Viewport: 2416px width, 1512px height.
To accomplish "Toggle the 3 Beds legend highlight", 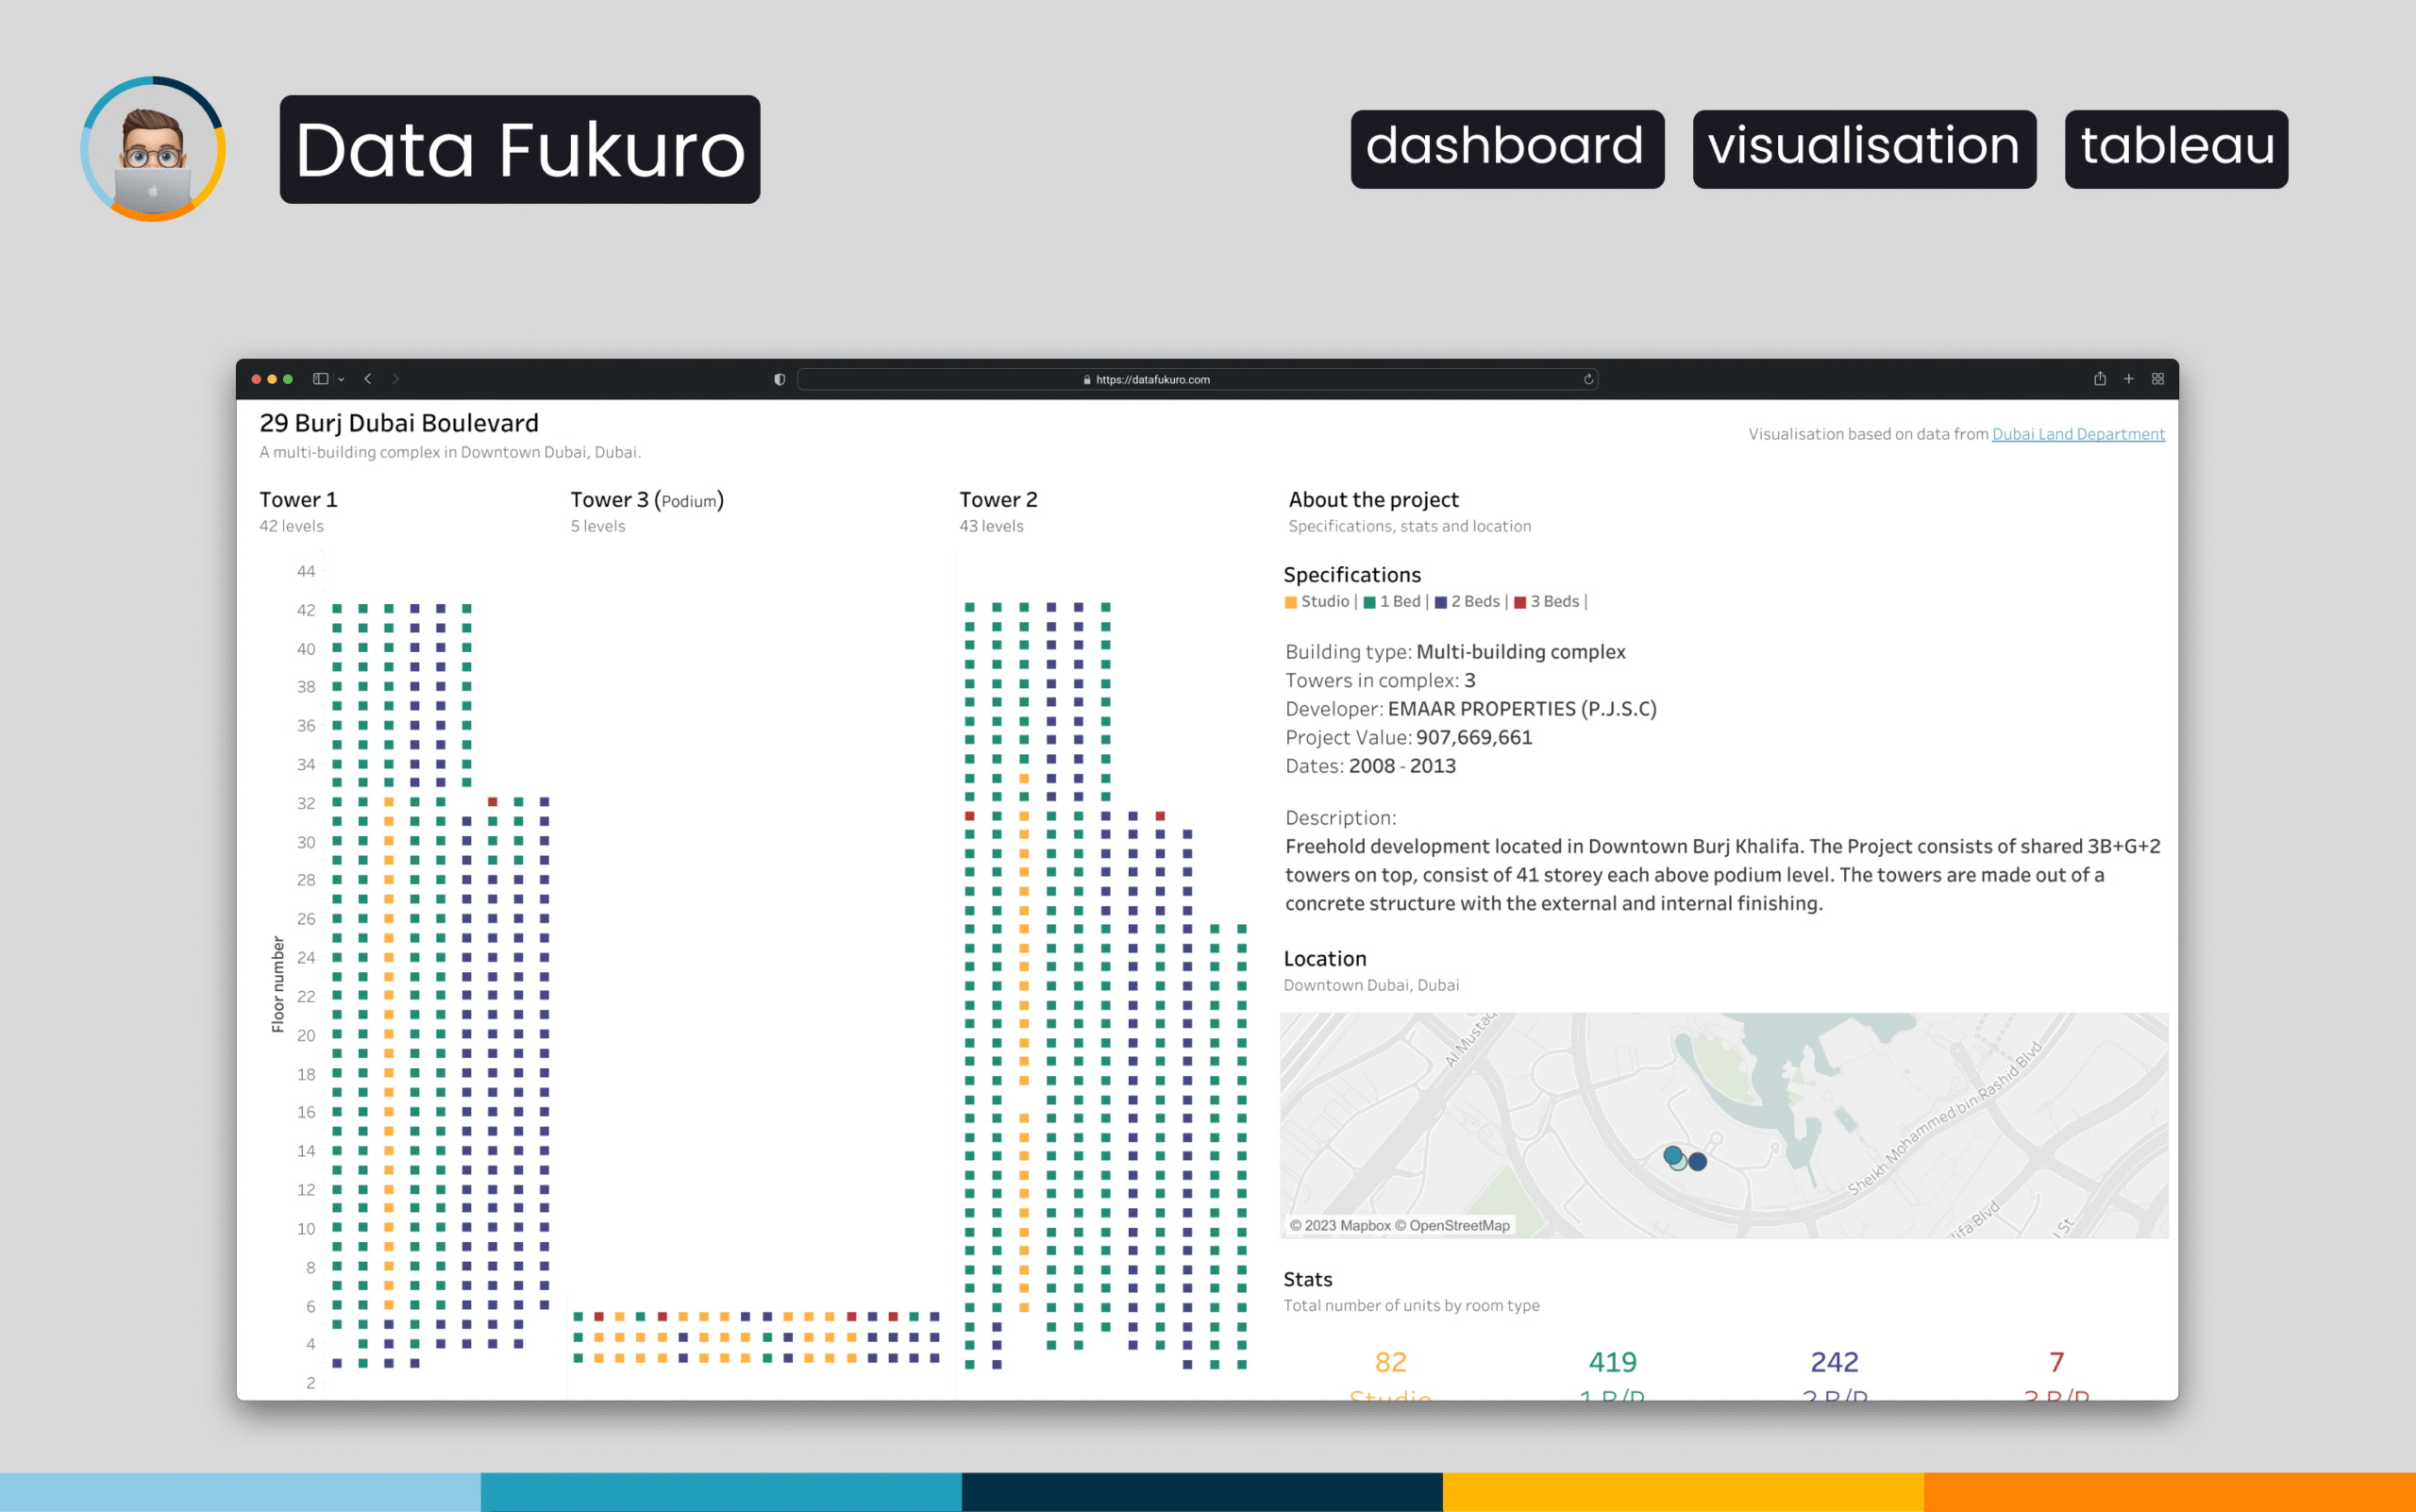I will [x=1554, y=602].
